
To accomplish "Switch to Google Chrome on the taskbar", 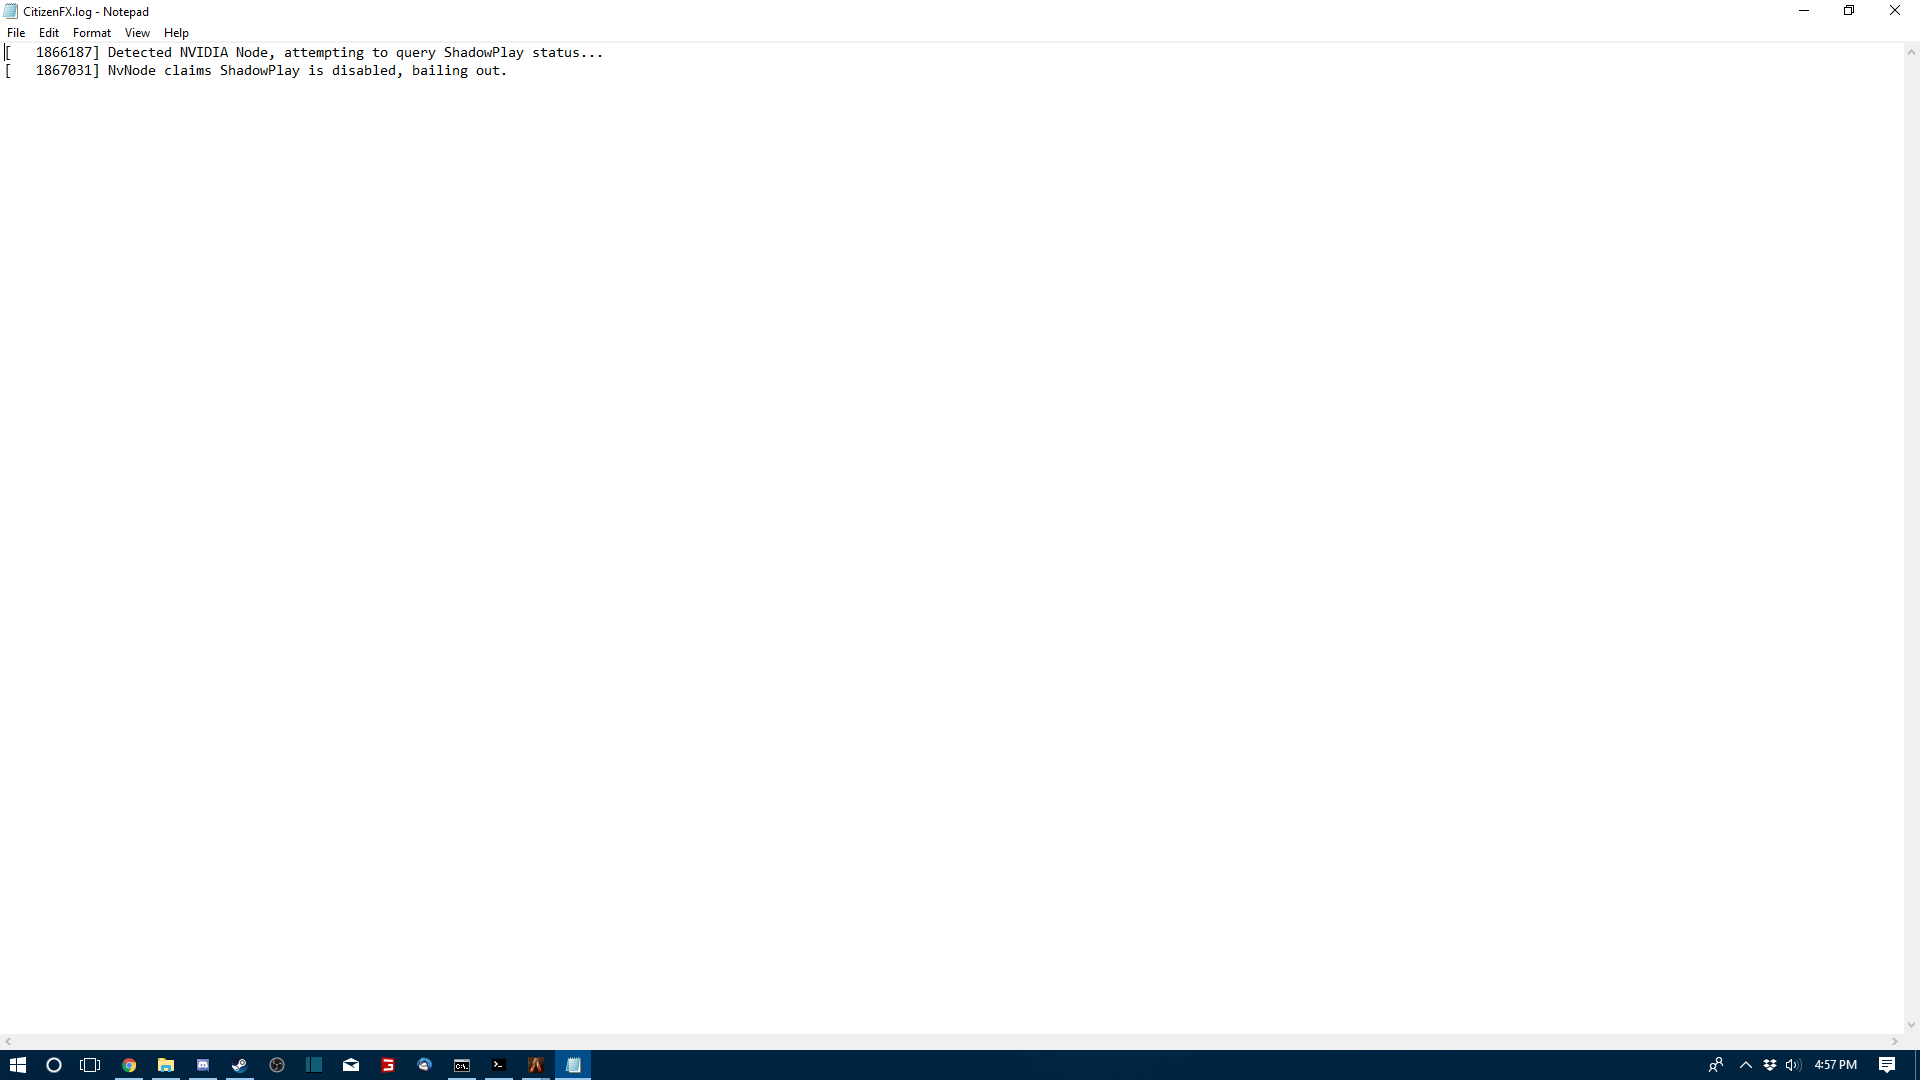I will pos(129,1065).
